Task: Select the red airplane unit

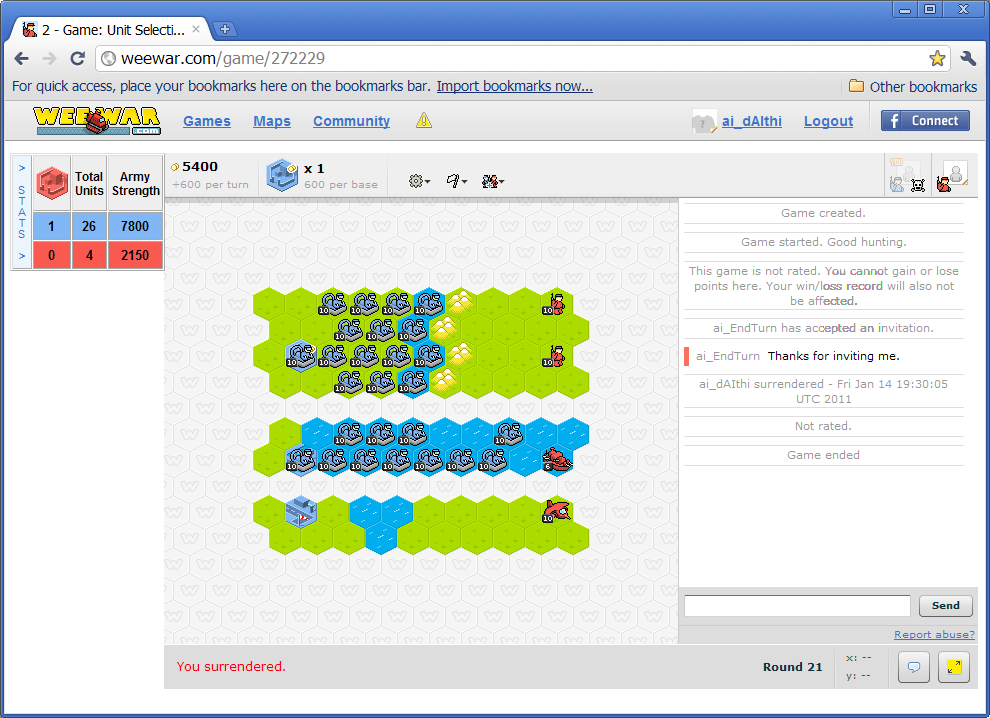Action: point(557,510)
